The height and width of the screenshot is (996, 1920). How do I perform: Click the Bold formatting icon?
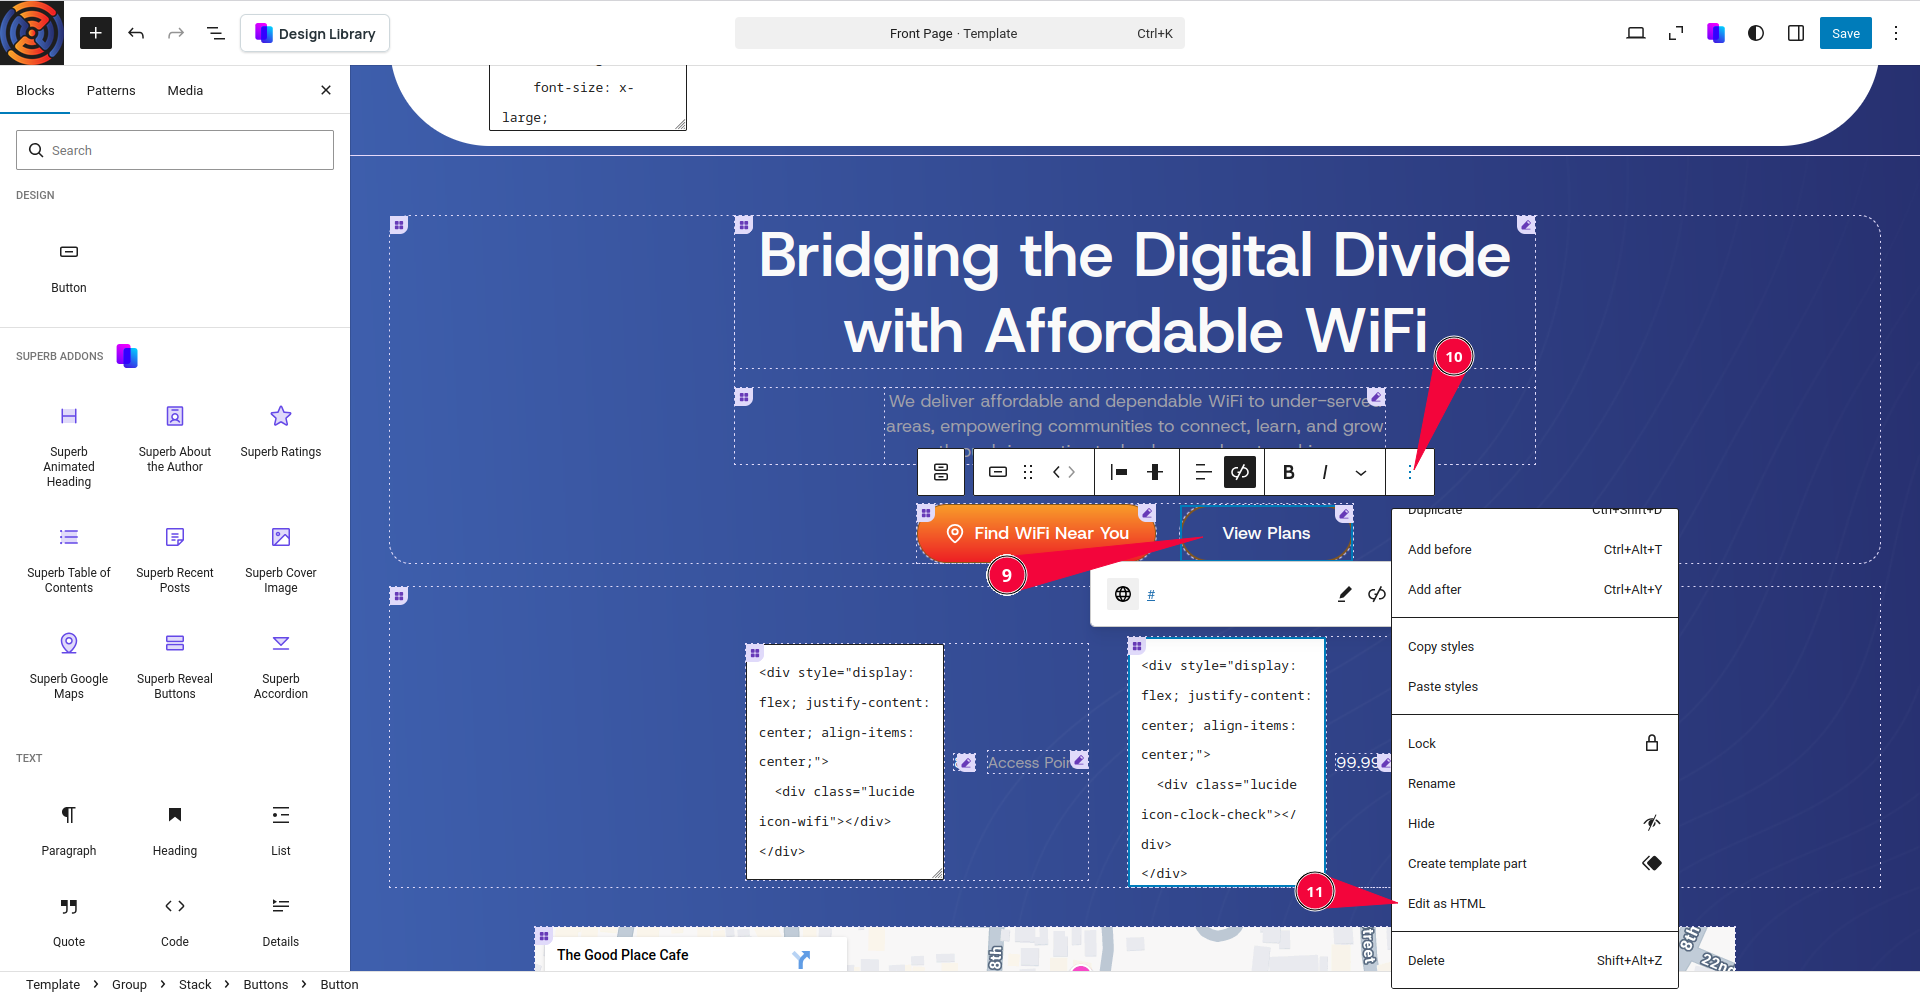(x=1288, y=472)
